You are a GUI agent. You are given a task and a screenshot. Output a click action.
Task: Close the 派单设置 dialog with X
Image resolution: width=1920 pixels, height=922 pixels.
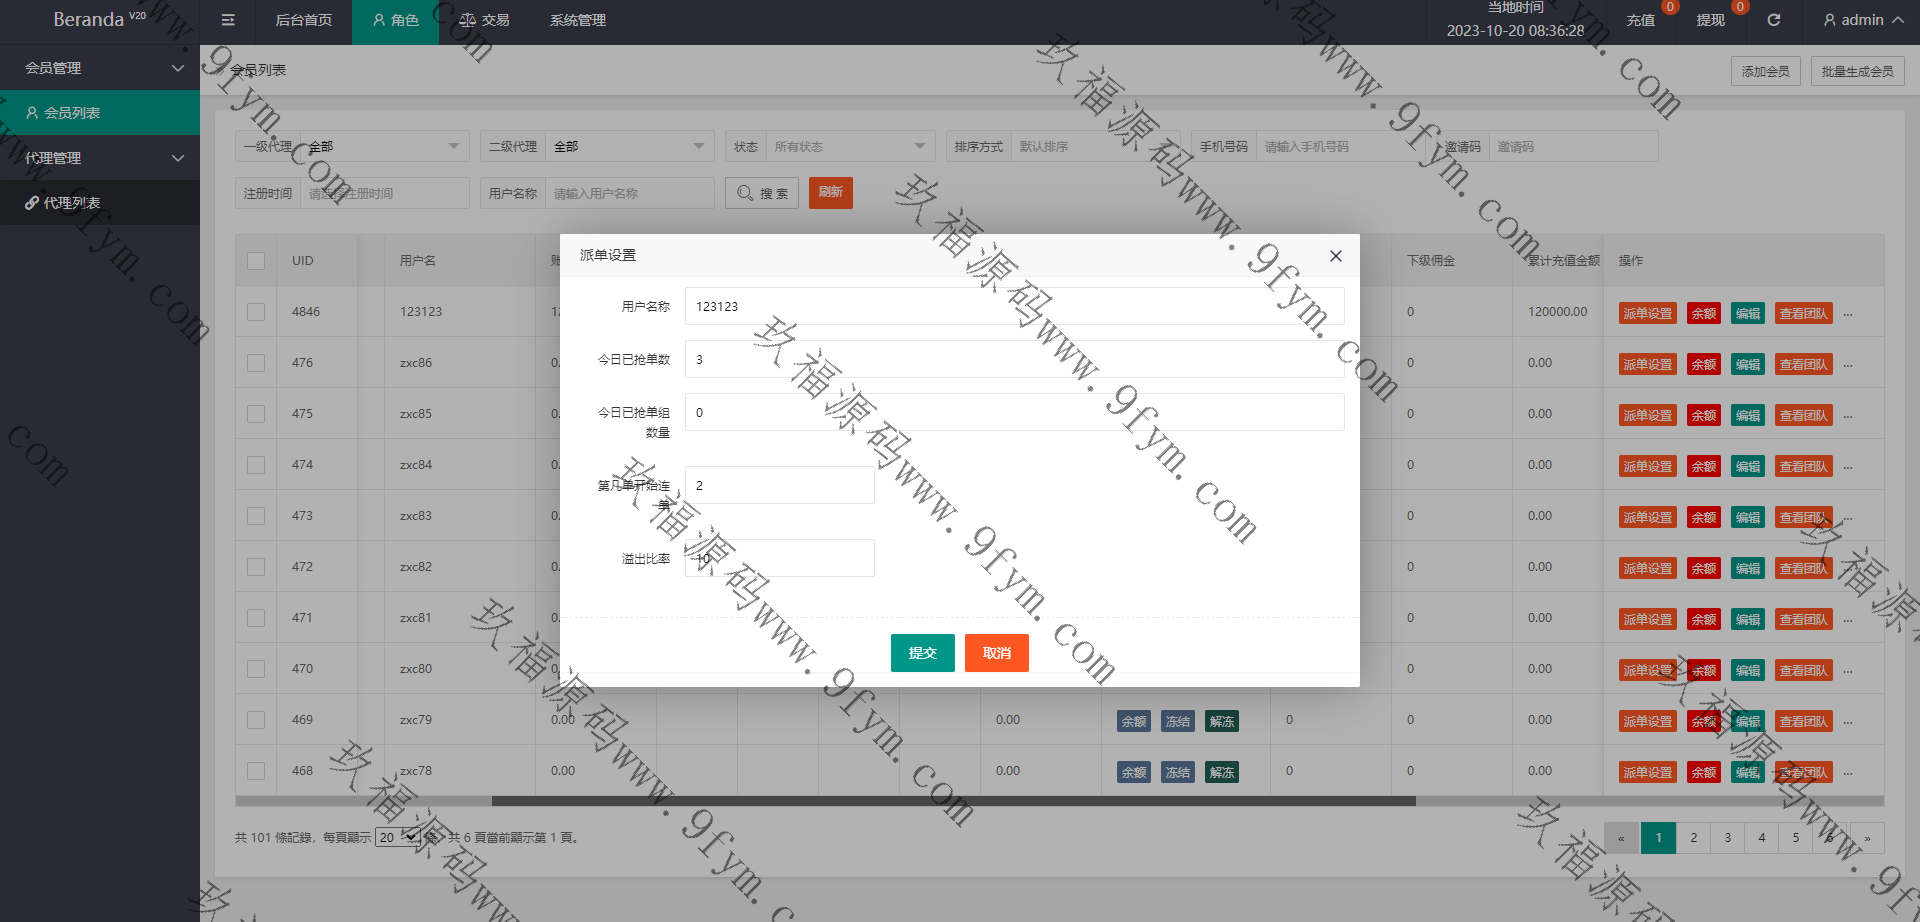click(x=1335, y=256)
